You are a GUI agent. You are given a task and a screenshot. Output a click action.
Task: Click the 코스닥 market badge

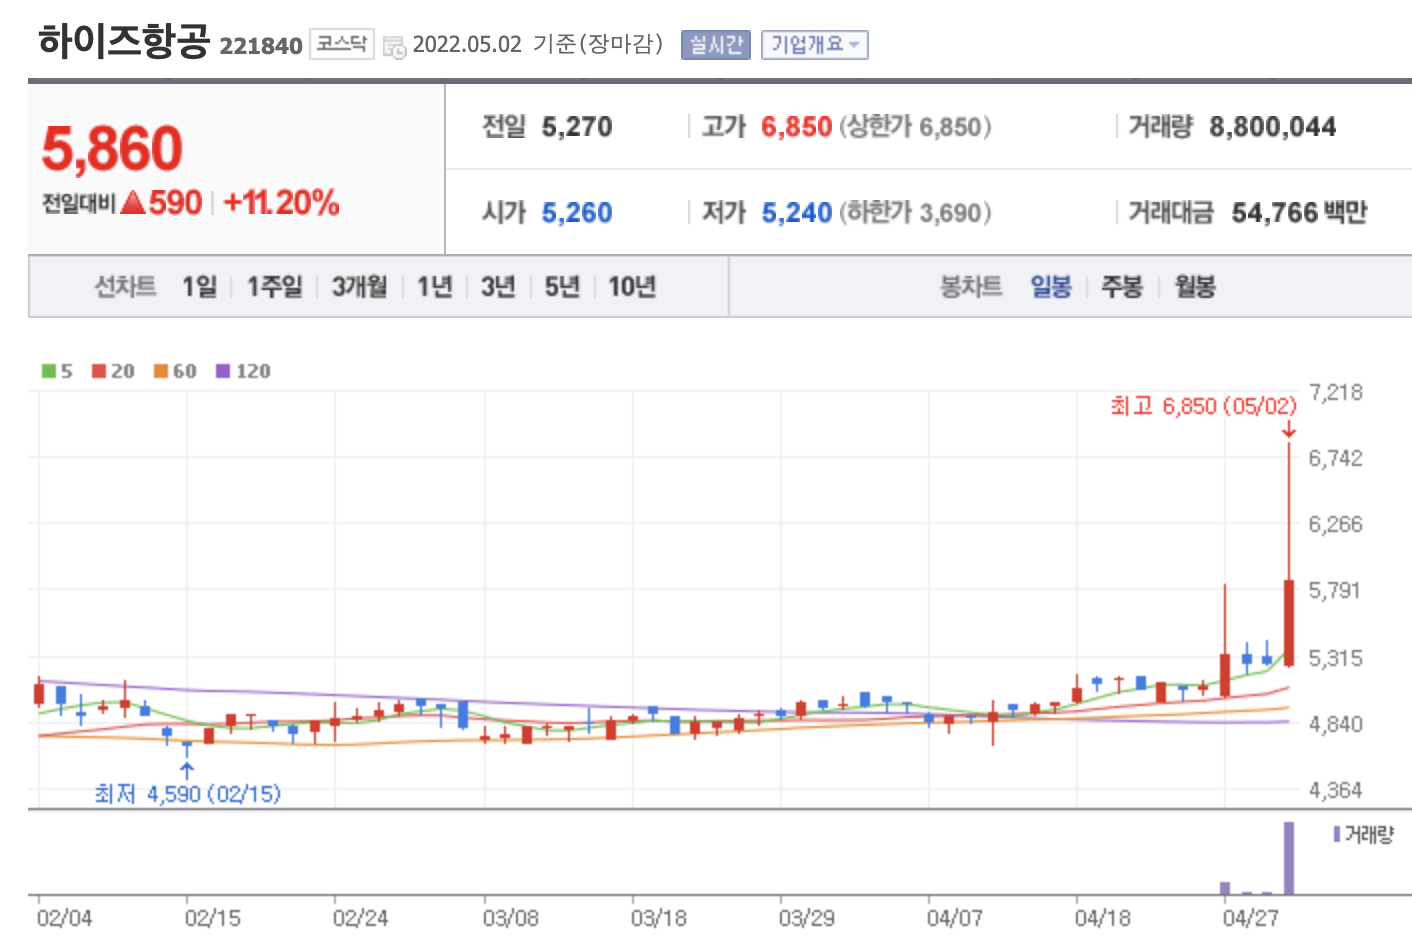[x=341, y=44]
